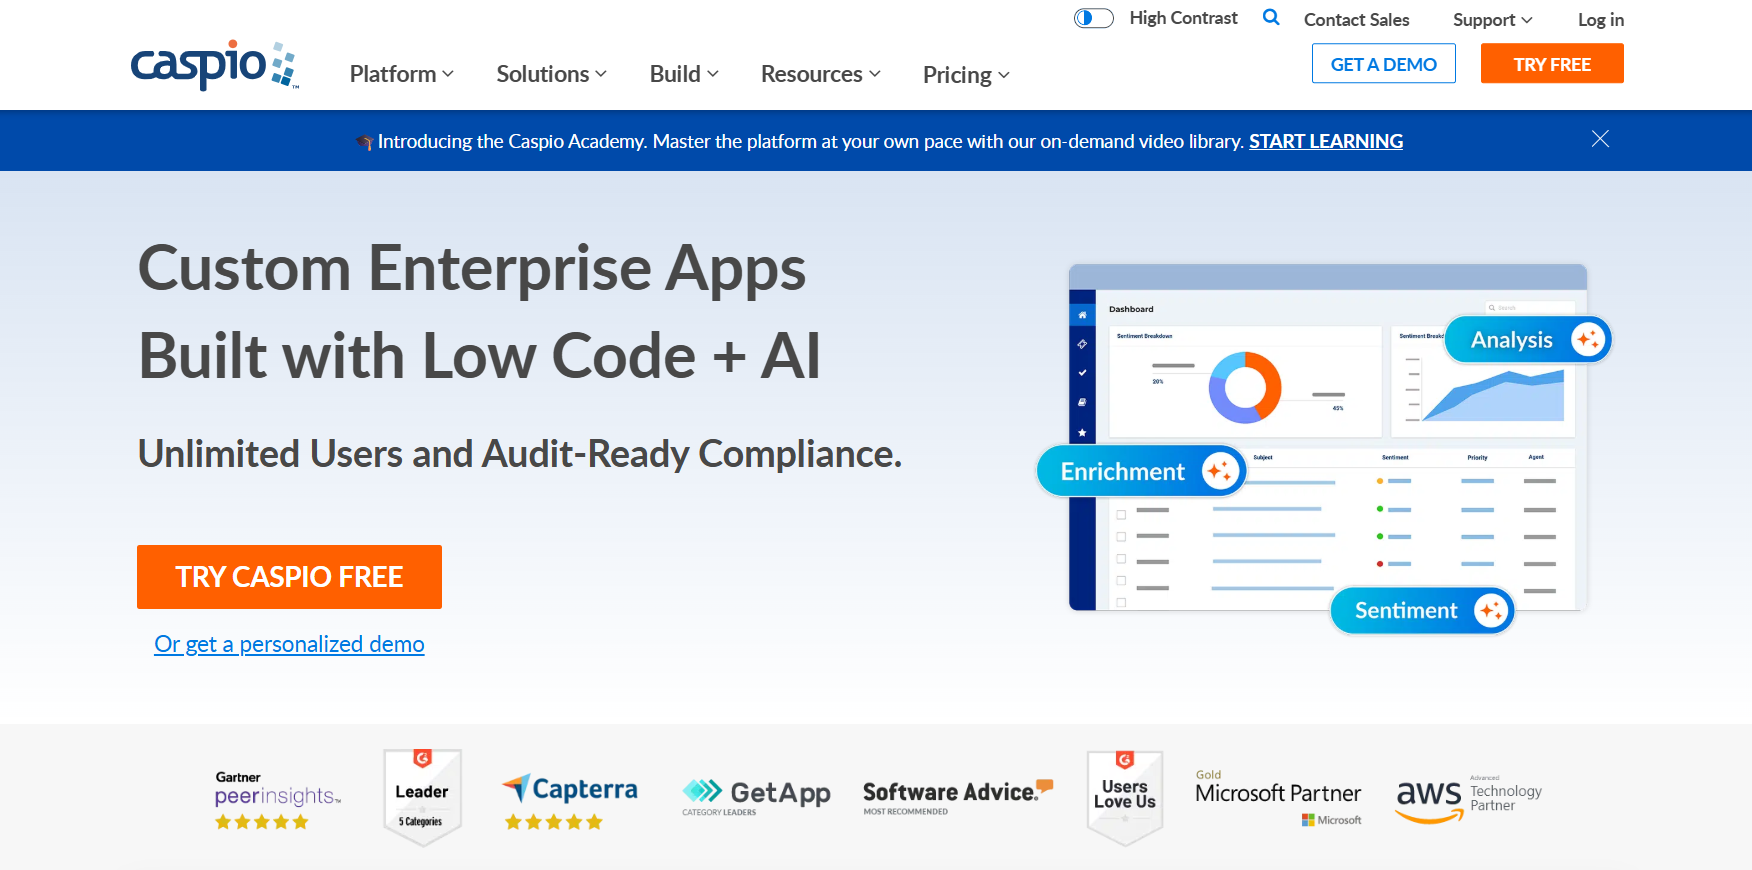
Task: Open the Support dropdown
Action: (x=1492, y=20)
